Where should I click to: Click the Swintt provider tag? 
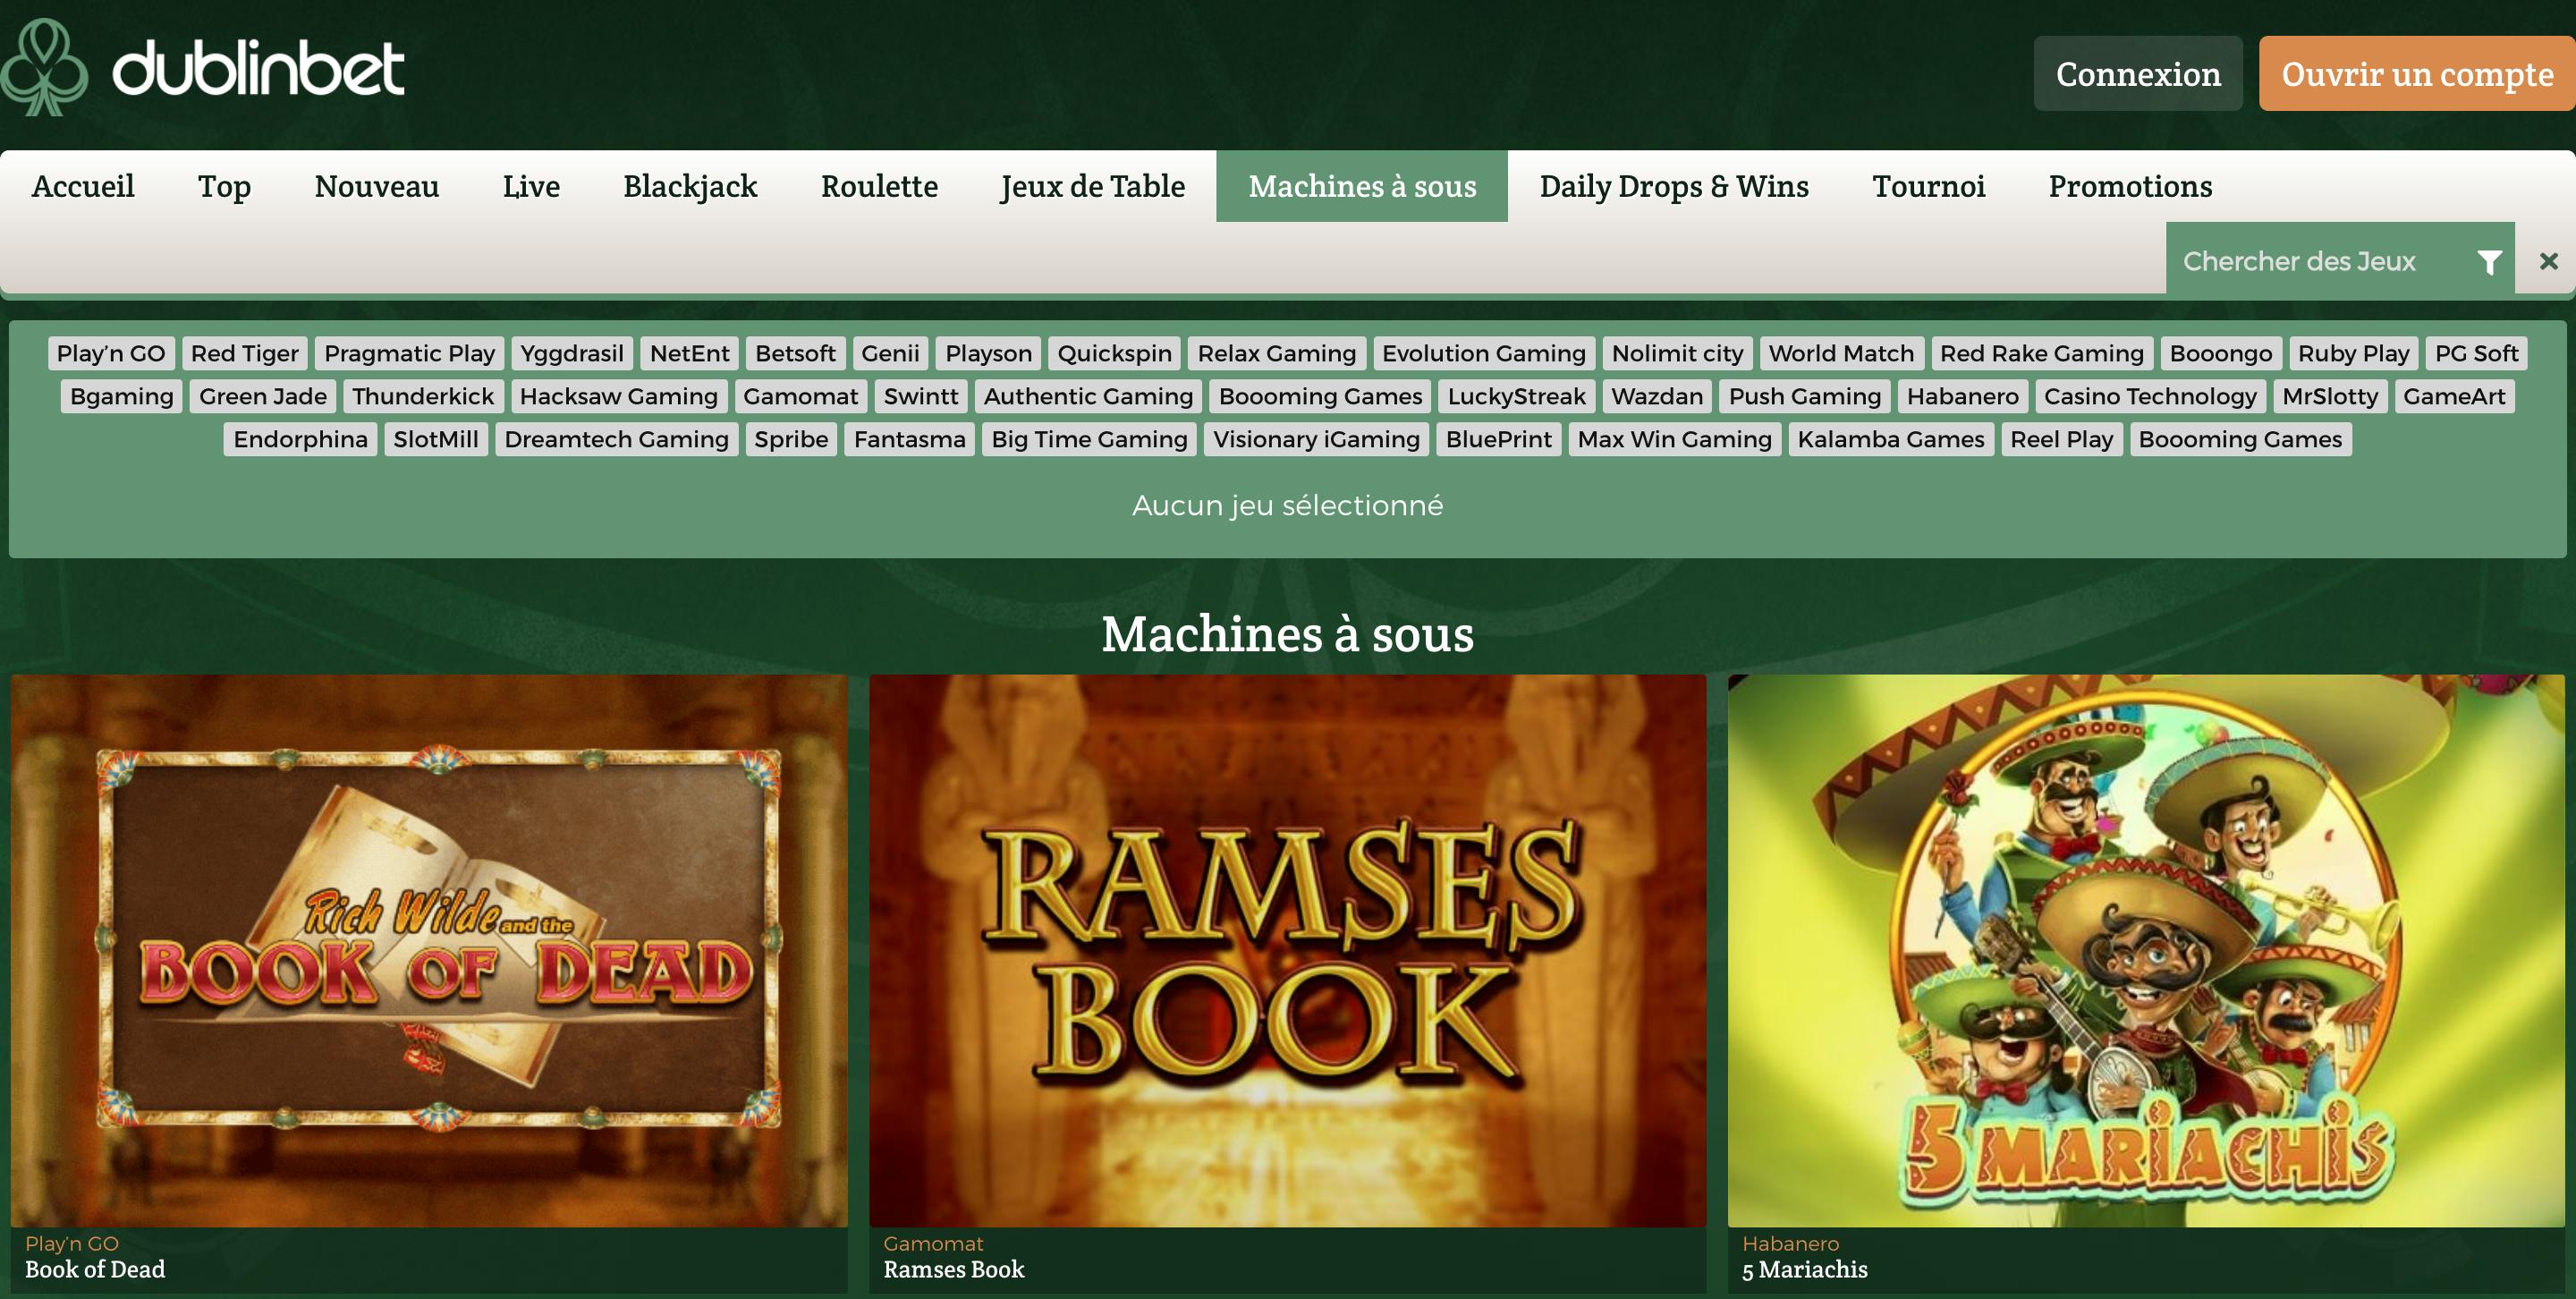tap(921, 396)
